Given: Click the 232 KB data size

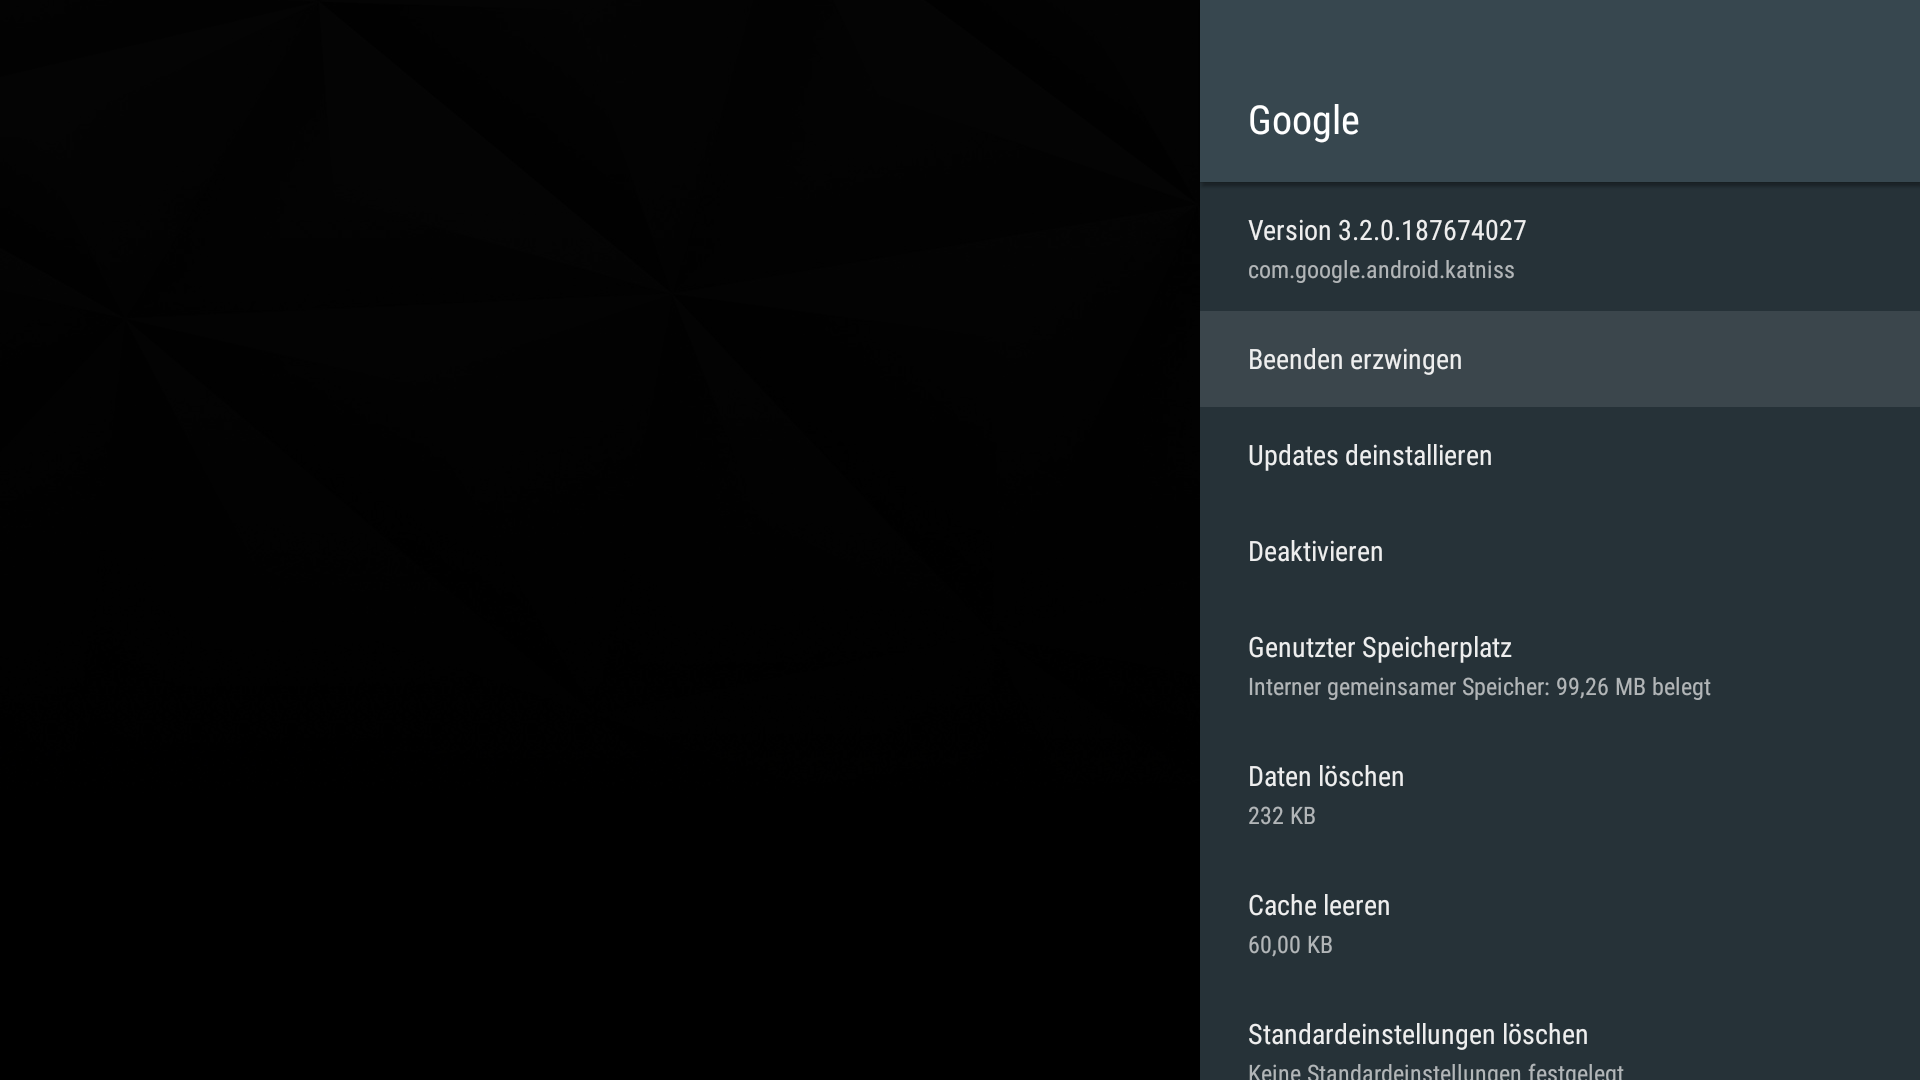Looking at the screenshot, I should point(1281,816).
